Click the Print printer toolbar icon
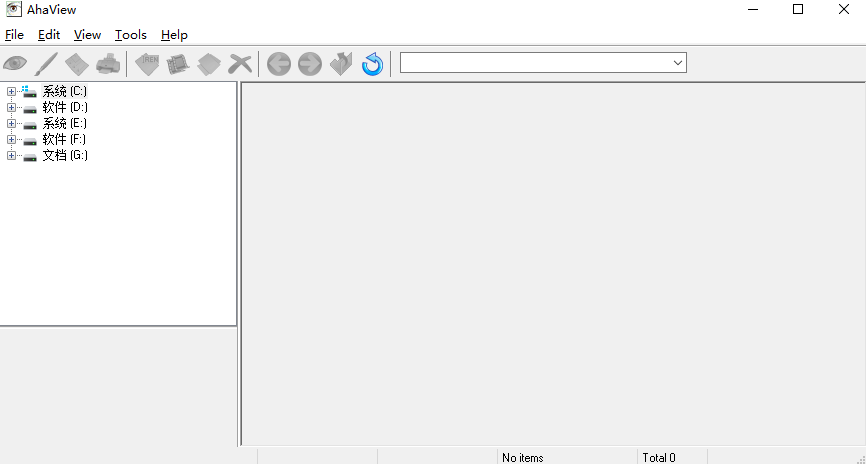Viewport: 866px width, 464px height. coord(108,64)
